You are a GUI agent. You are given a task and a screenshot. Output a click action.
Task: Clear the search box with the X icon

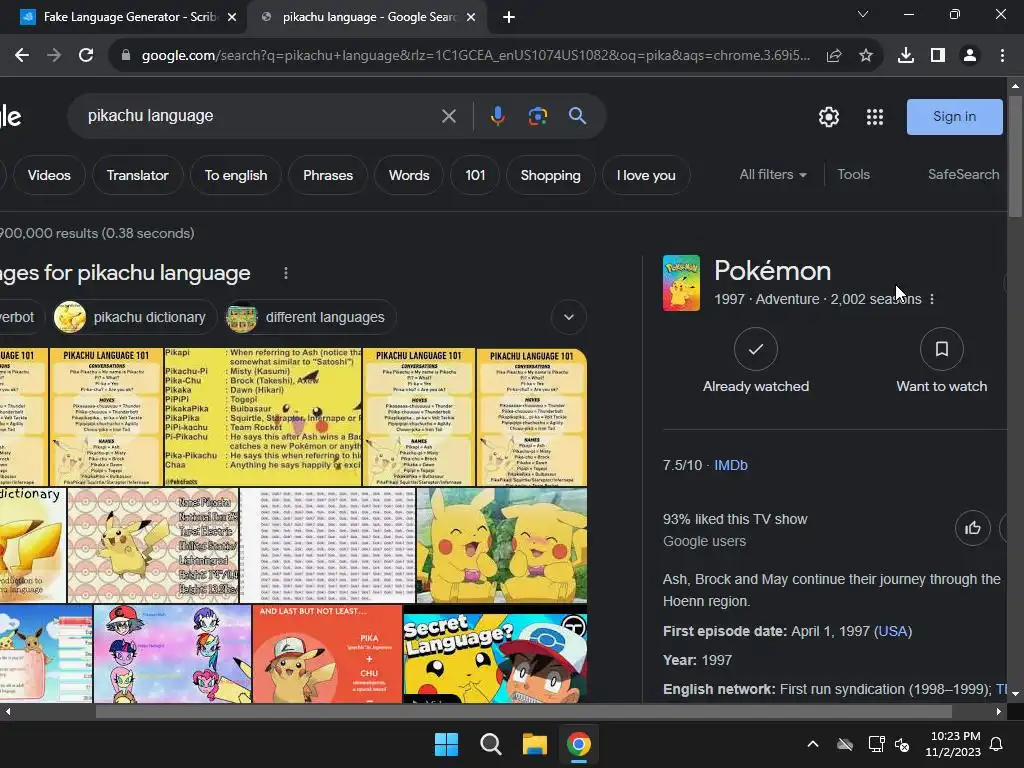[449, 116]
